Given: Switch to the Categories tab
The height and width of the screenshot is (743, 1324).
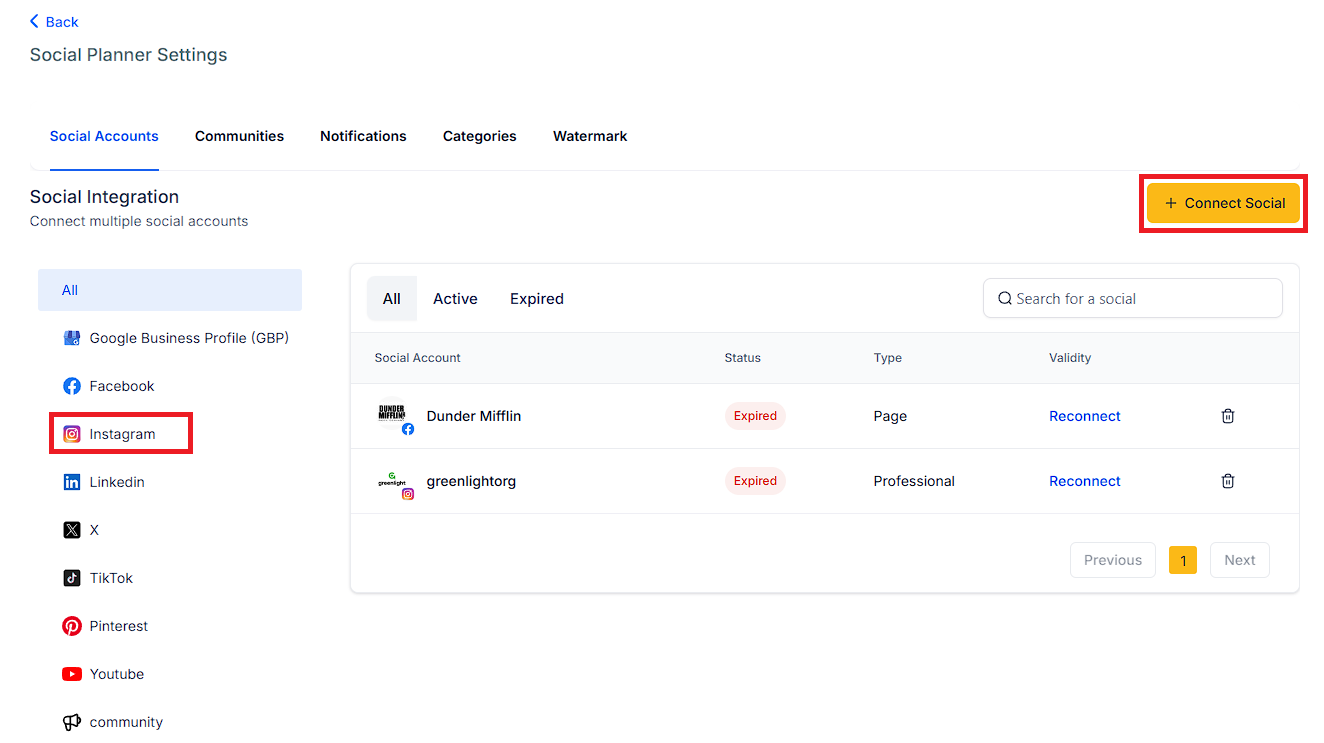Looking at the screenshot, I should pos(480,136).
